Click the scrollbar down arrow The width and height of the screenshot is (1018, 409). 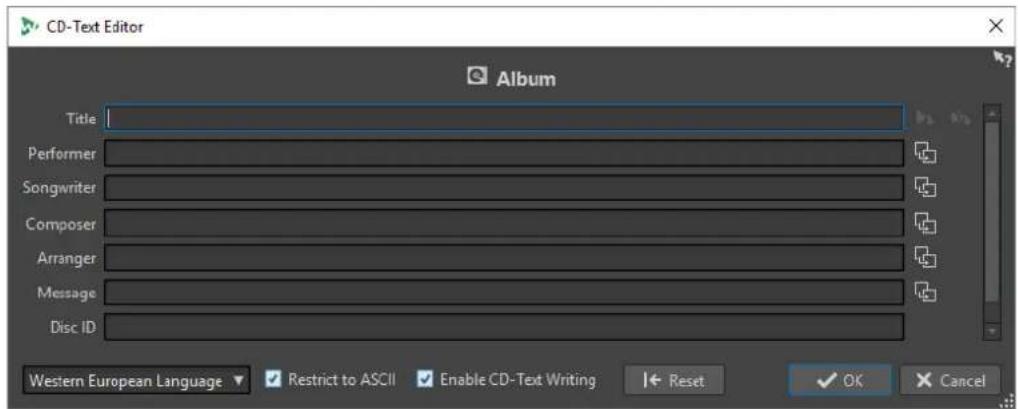coord(991,330)
